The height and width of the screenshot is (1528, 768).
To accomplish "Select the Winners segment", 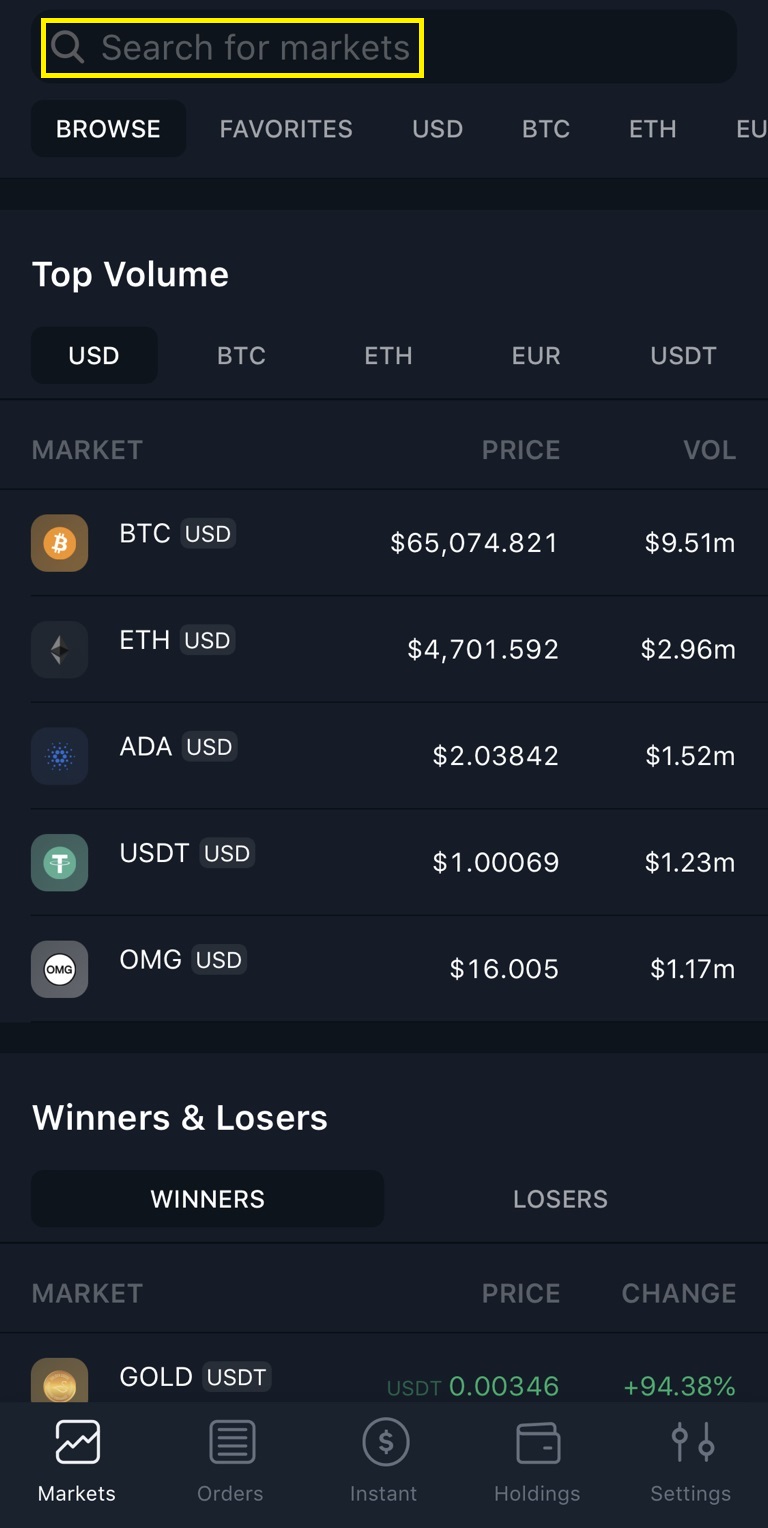I will click(208, 1199).
